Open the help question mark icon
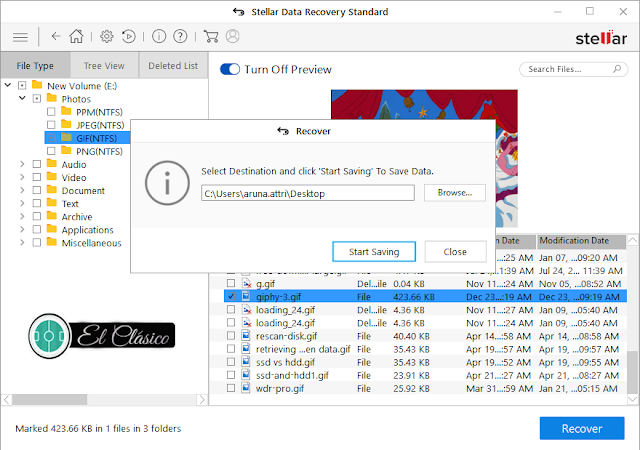This screenshot has width=640, height=450. 180,36
